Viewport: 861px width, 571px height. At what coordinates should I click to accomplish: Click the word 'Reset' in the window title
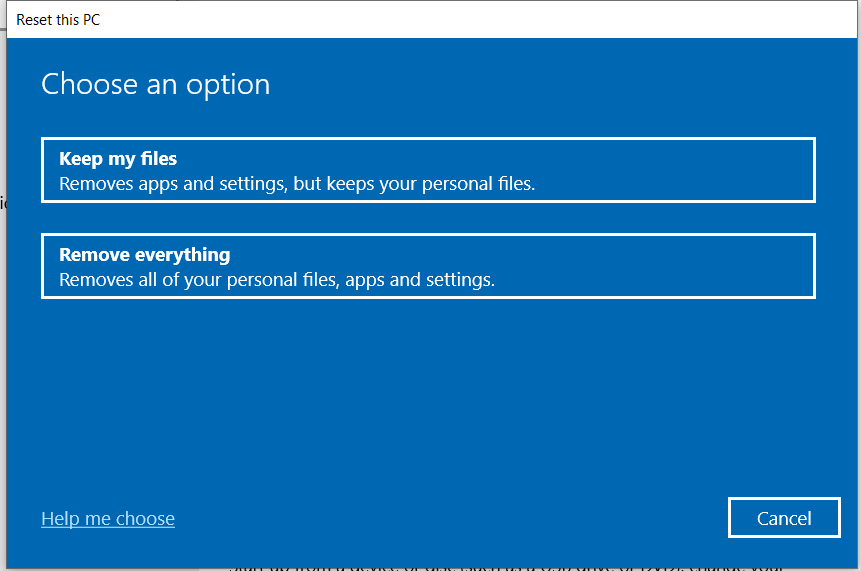(34, 20)
